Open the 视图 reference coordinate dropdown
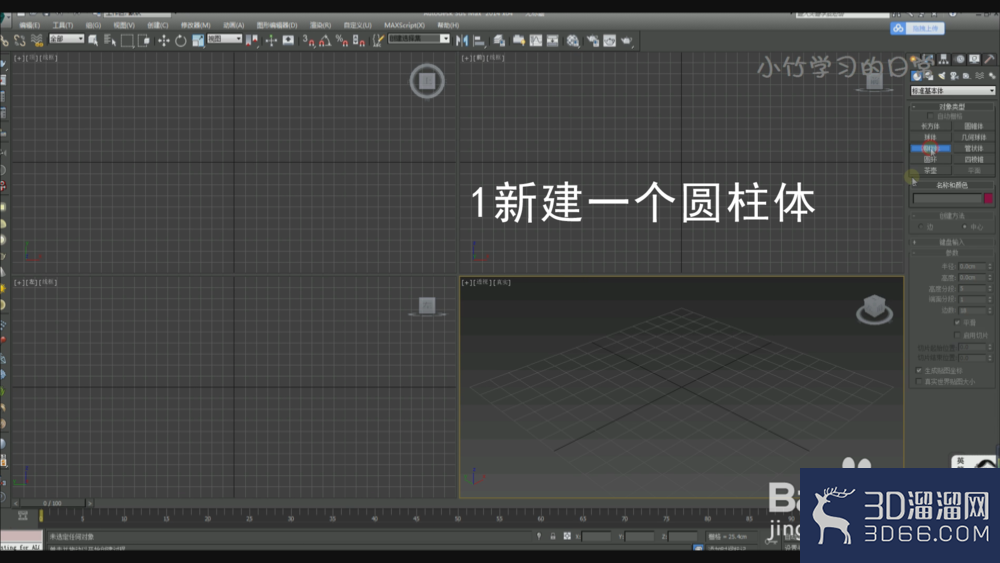The image size is (1000, 563). click(224, 39)
